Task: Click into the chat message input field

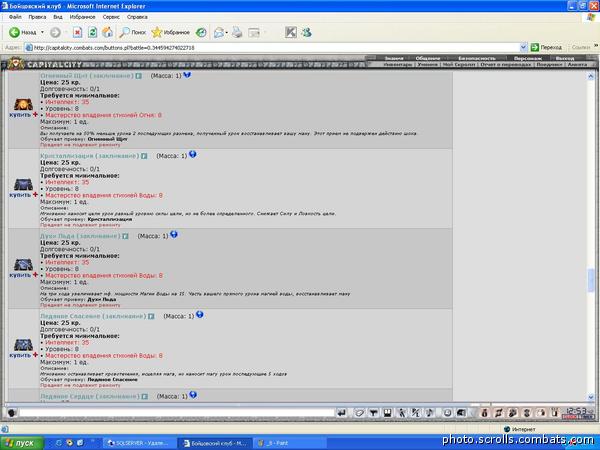Action: (x=177, y=412)
